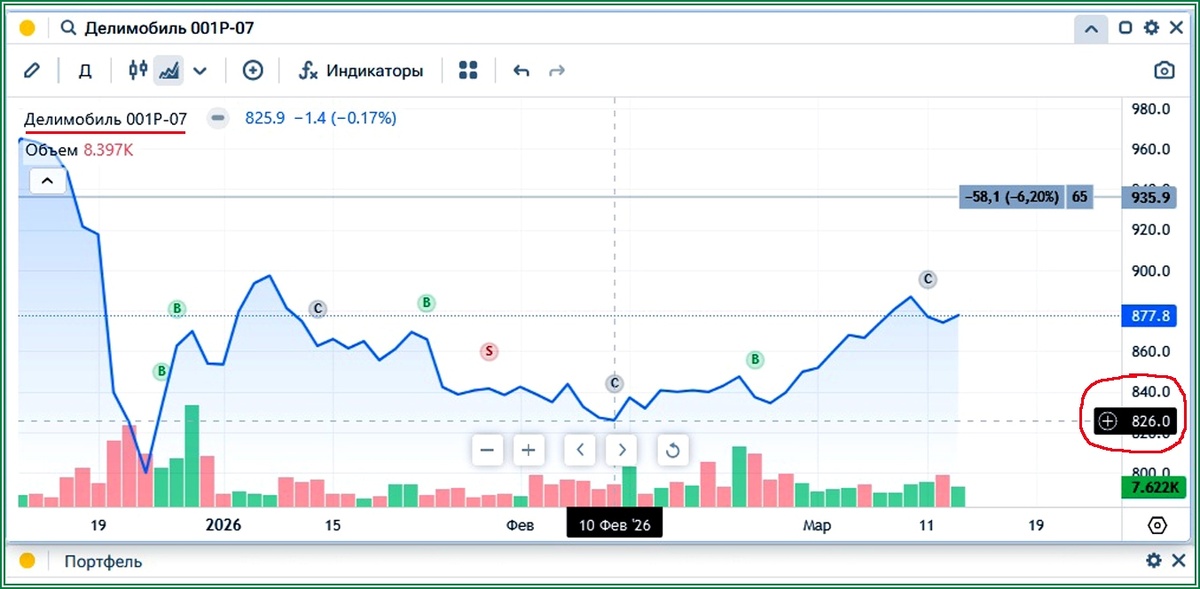1200x589 pixels.
Task: Click the 825.9 last price value in legend
Action: pos(265,118)
